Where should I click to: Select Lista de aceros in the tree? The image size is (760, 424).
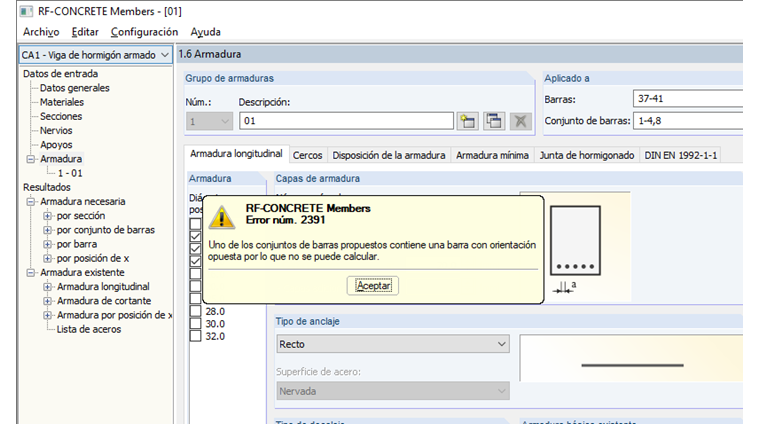click(89, 330)
